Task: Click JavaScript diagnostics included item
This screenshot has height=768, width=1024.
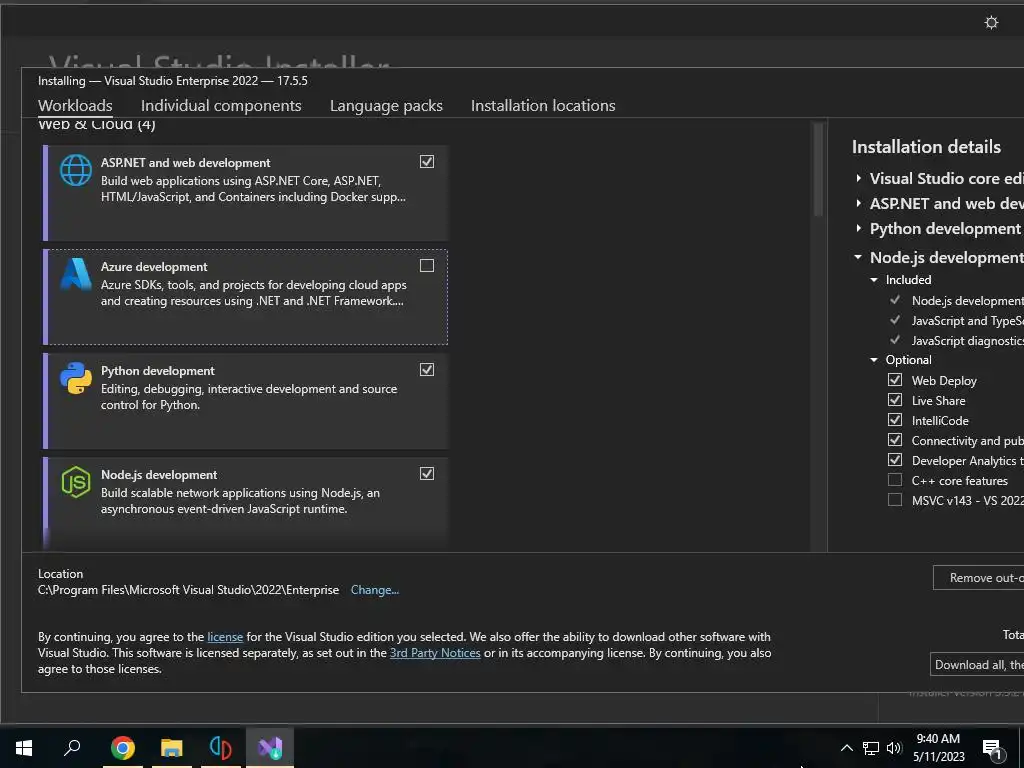Action: point(967,341)
